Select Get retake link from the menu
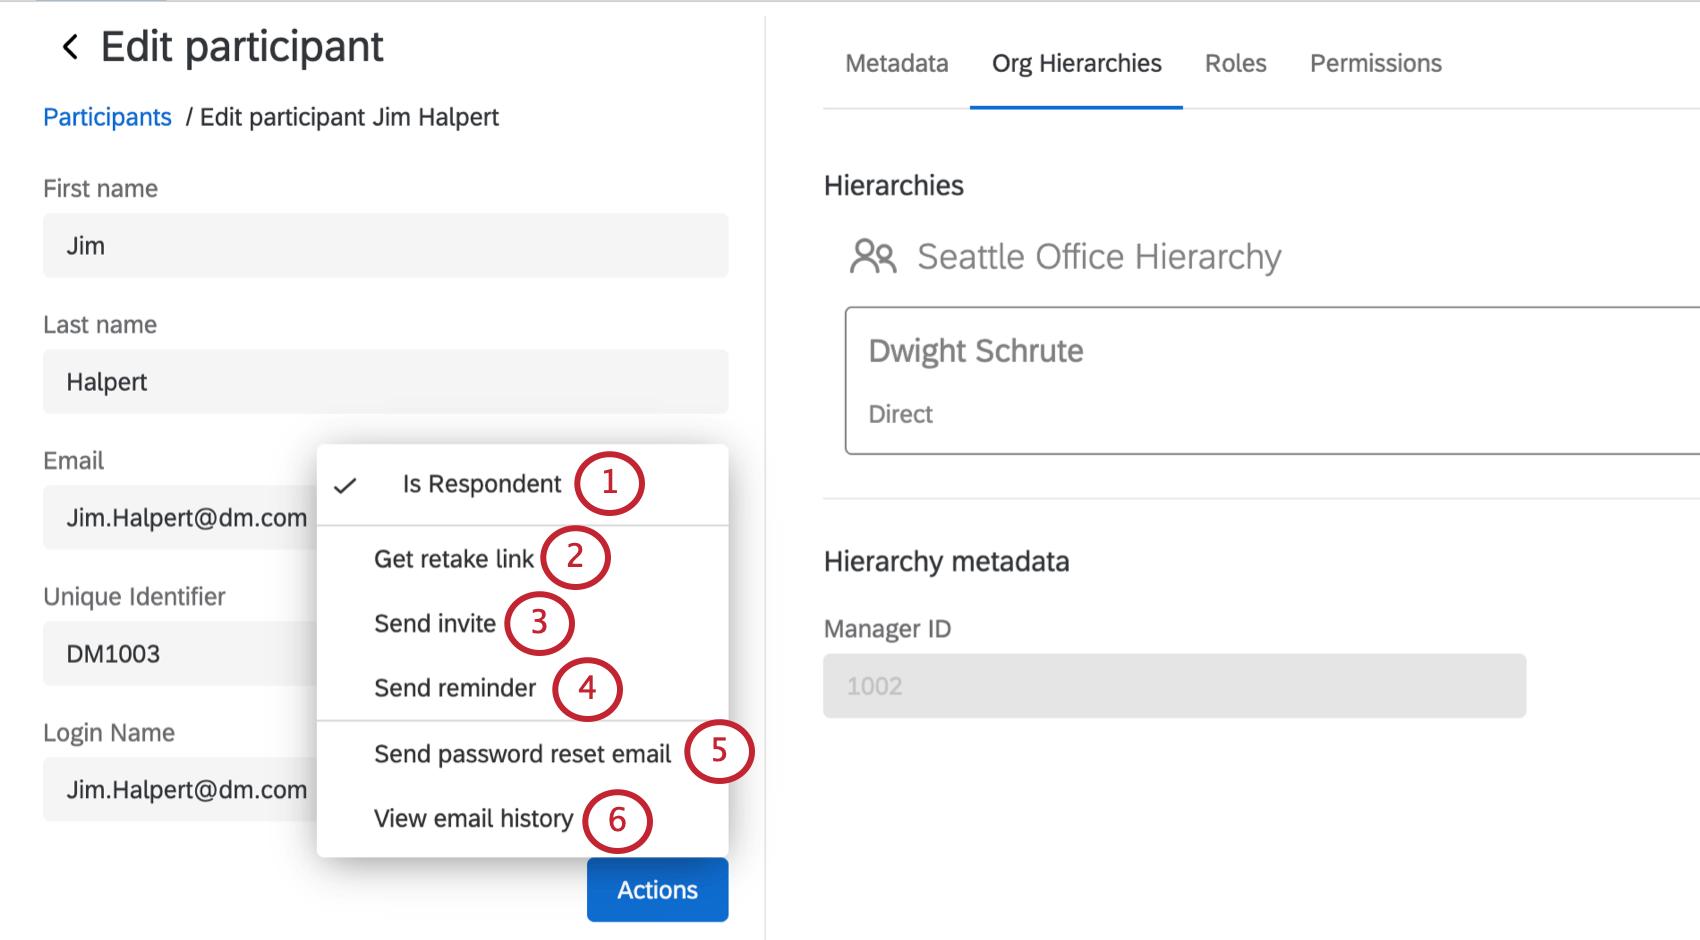Screen dimensions: 1700x940 [x=454, y=559]
